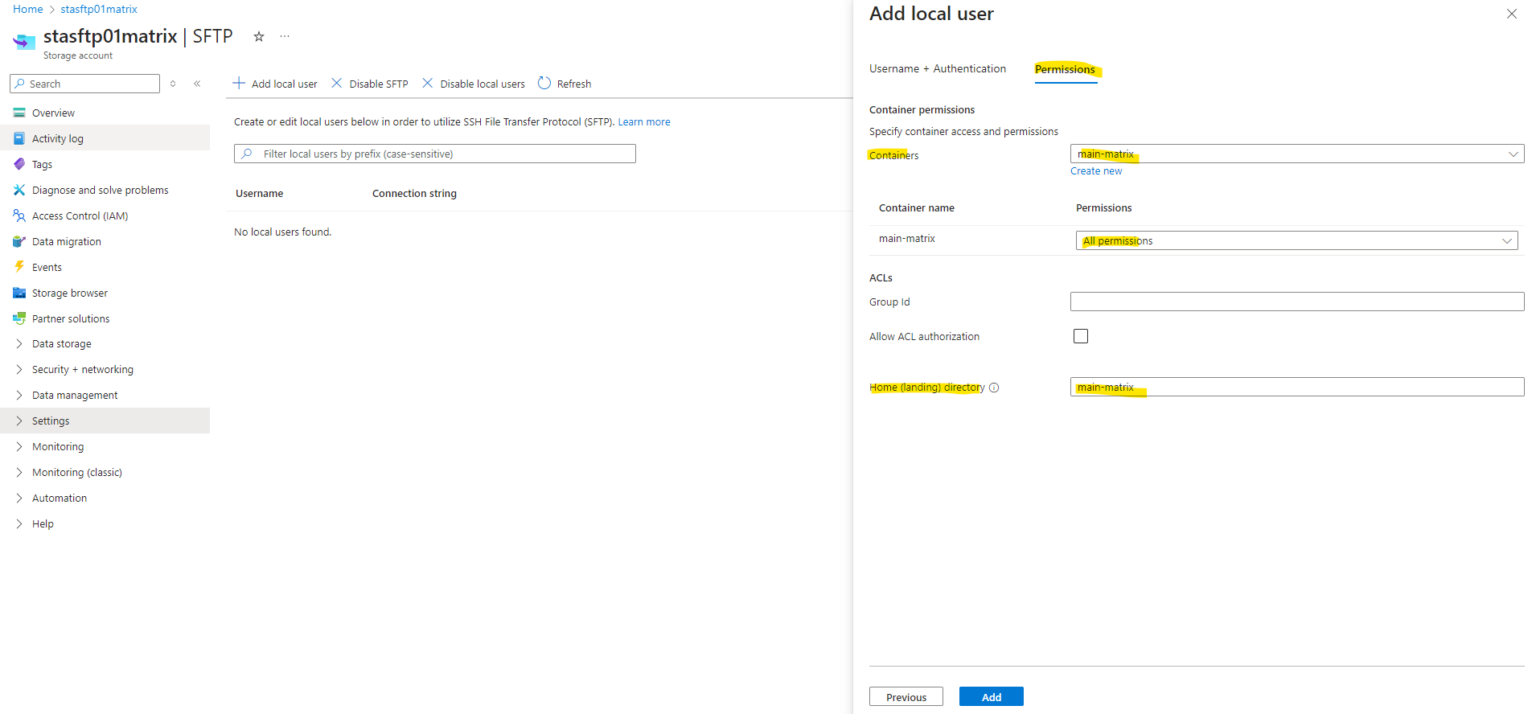Viewport: 1536px width, 714px height.
Task: Open the Data migration blade
Action: pos(67,241)
